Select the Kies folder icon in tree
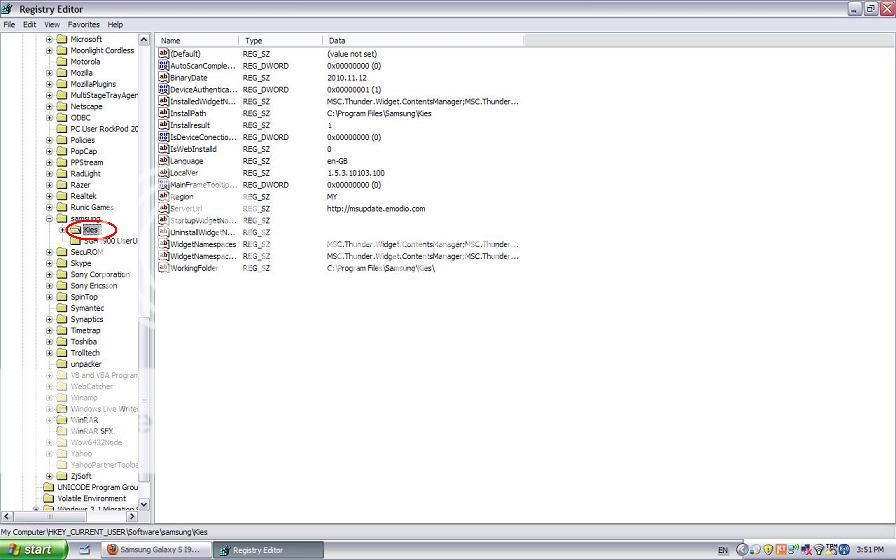 pyautogui.click(x=76, y=230)
